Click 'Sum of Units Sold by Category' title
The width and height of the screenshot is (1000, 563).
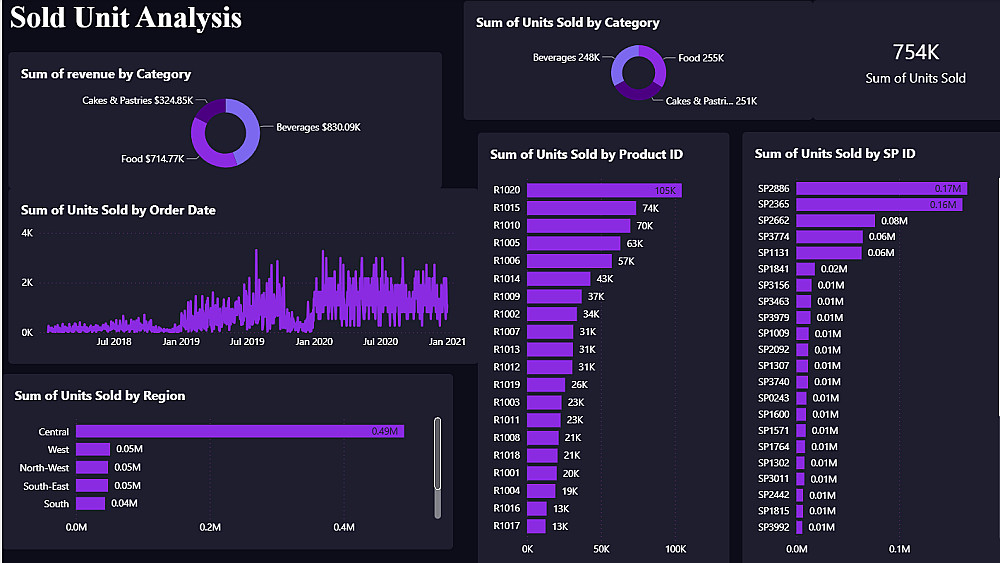(568, 22)
